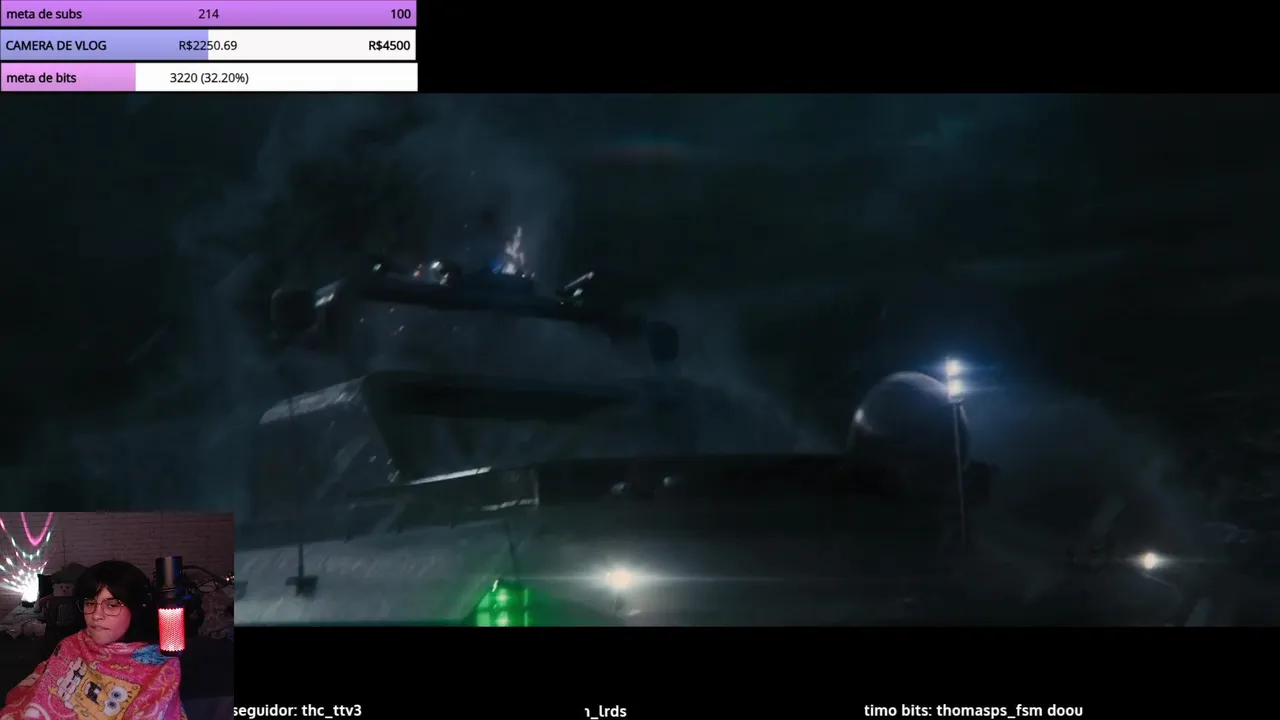Click the R$4500 goal amount
The width and height of the screenshot is (1280, 720).
coord(389,46)
